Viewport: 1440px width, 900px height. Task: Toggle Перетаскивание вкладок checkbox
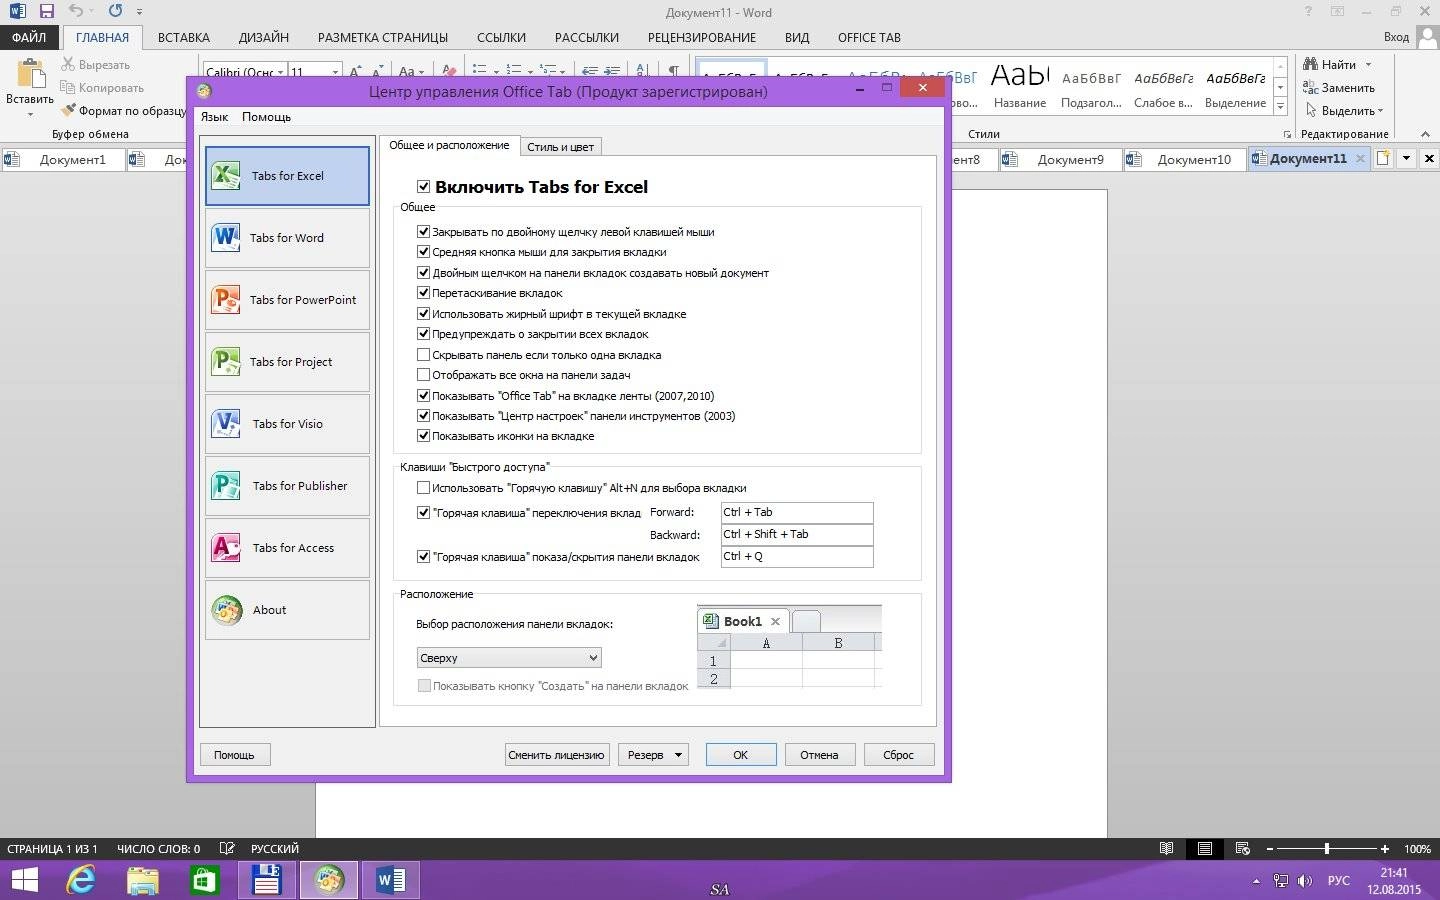(x=423, y=293)
